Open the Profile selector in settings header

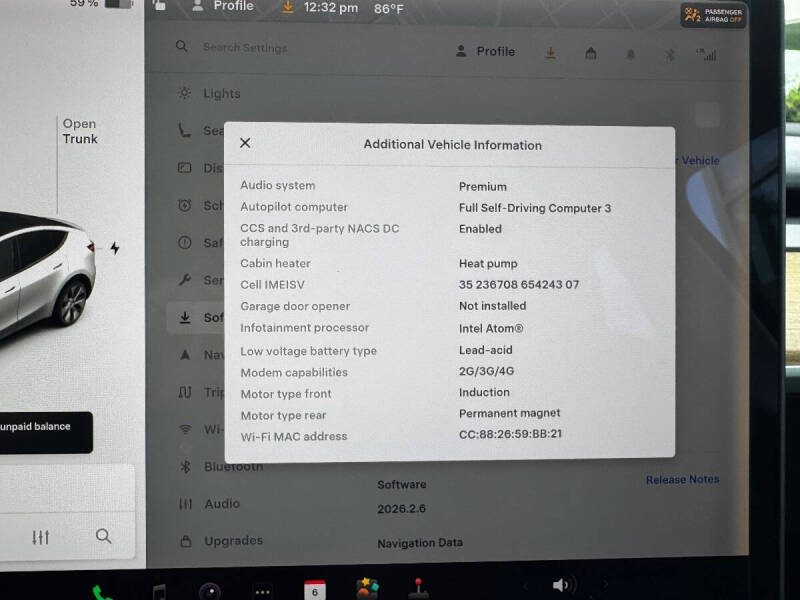pos(485,51)
